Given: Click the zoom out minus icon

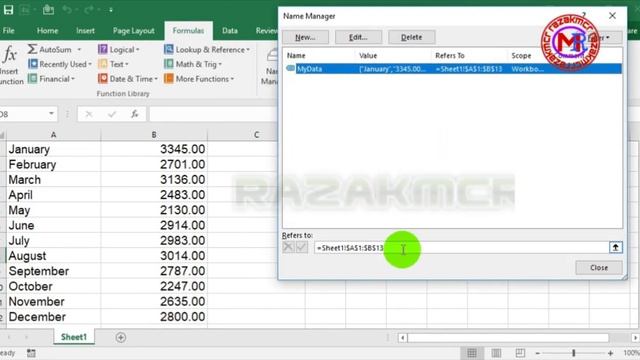Looking at the screenshot, I should tap(538, 353).
